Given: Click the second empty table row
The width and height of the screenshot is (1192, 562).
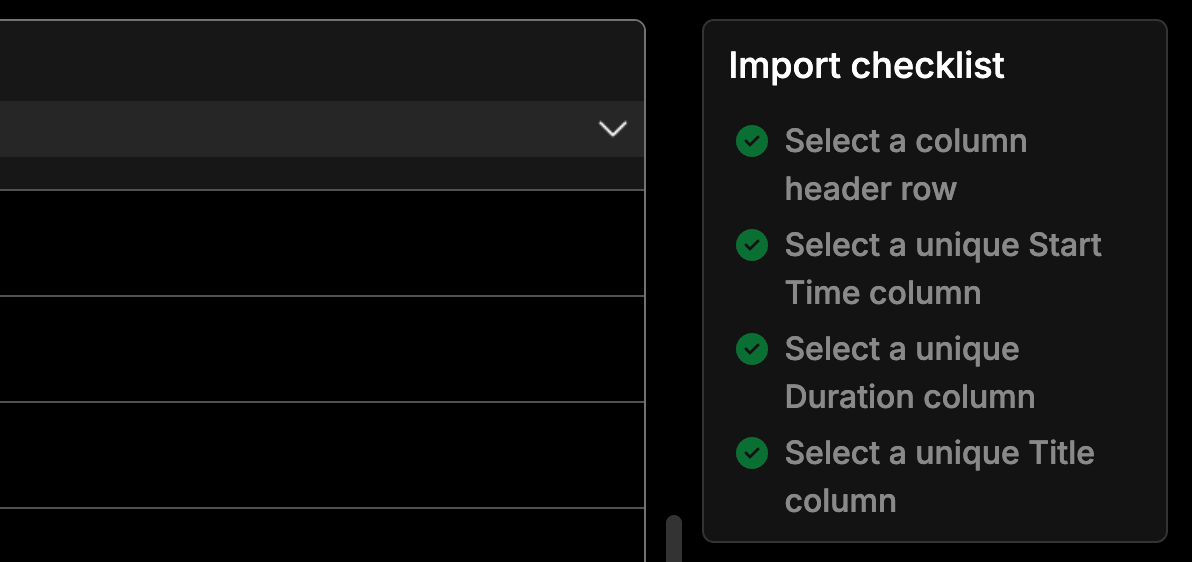Looking at the screenshot, I should pyautogui.click(x=320, y=349).
